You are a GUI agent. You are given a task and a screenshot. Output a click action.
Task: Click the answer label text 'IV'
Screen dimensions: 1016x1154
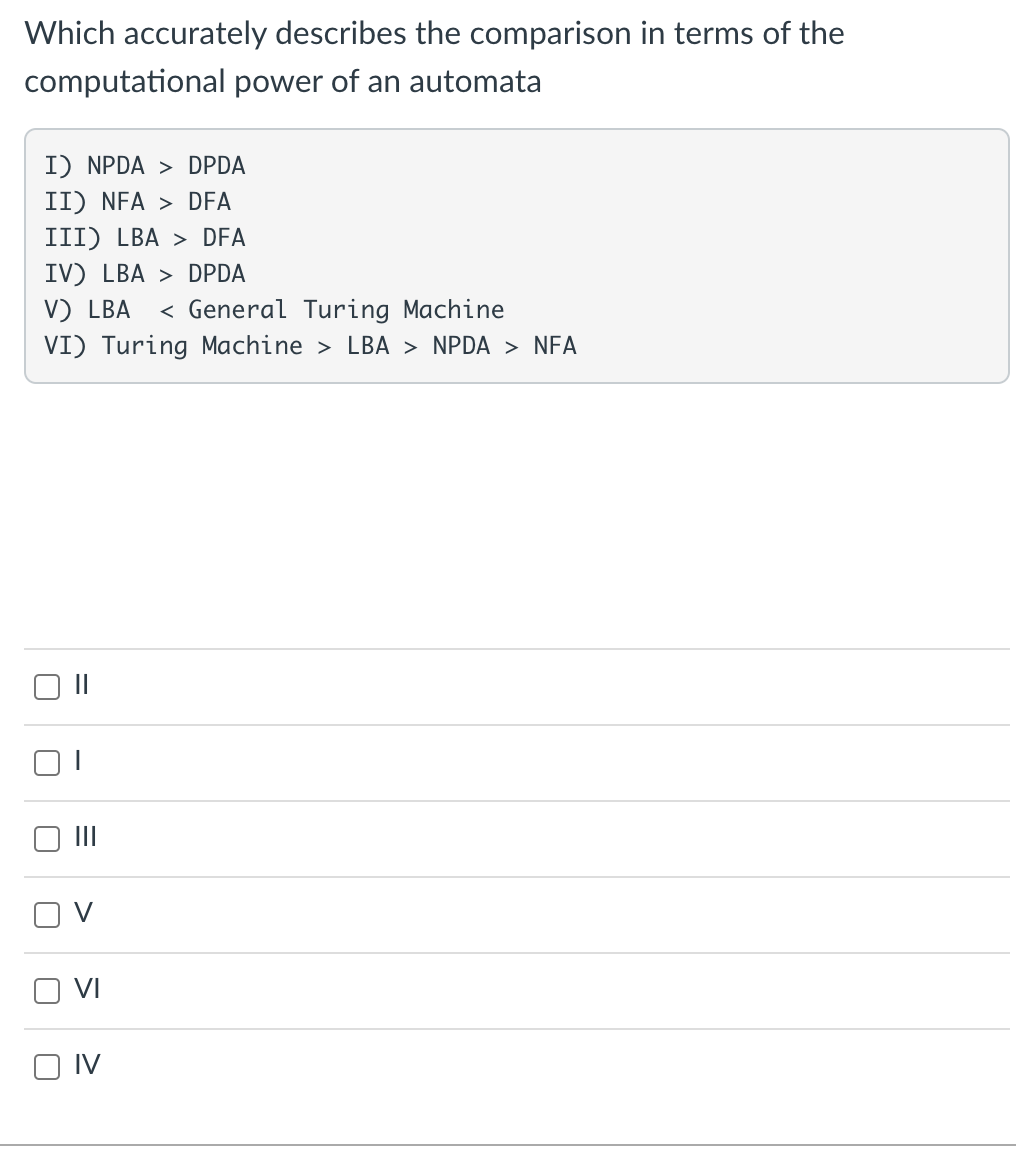87,1067
